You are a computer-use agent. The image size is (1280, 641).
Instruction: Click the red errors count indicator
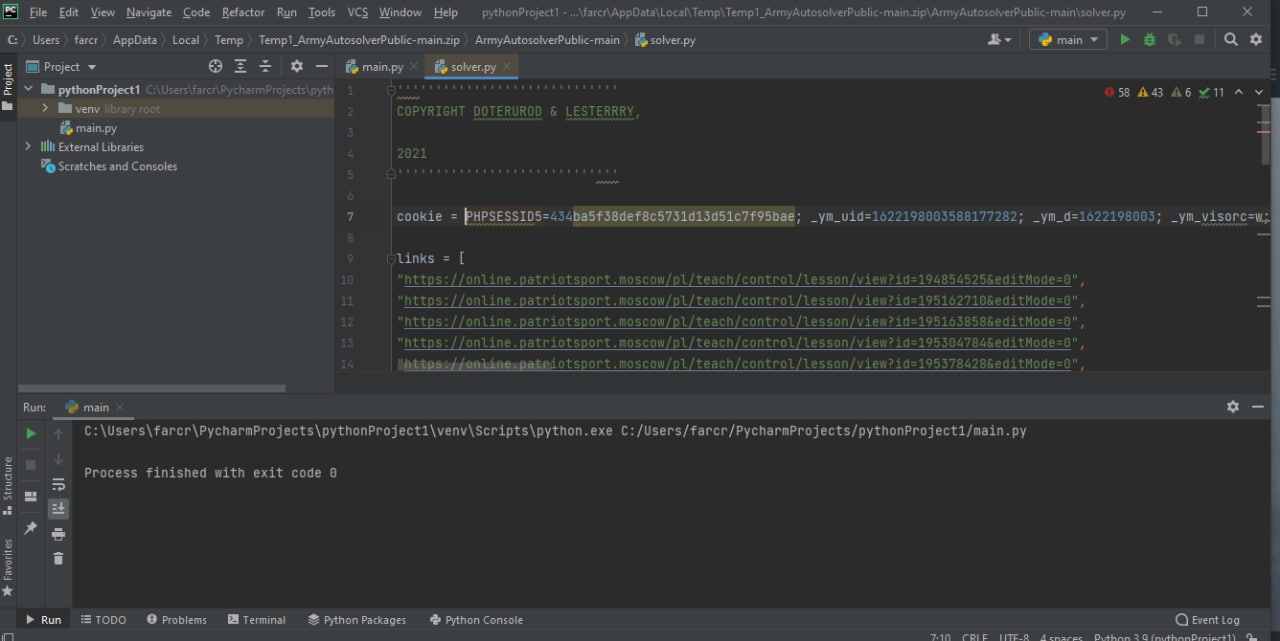point(1117,92)
